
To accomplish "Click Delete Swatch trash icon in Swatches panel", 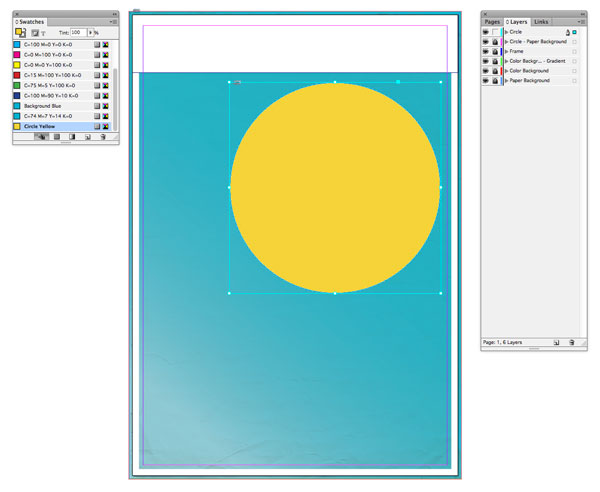I will pos(103,137).
